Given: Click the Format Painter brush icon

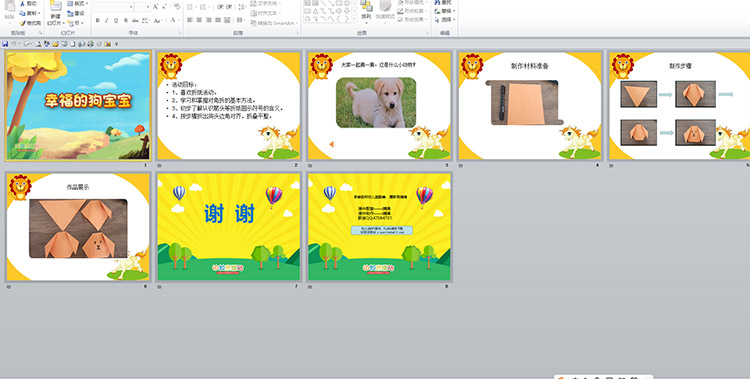Looking at the screenshot, I should (22, 23).
